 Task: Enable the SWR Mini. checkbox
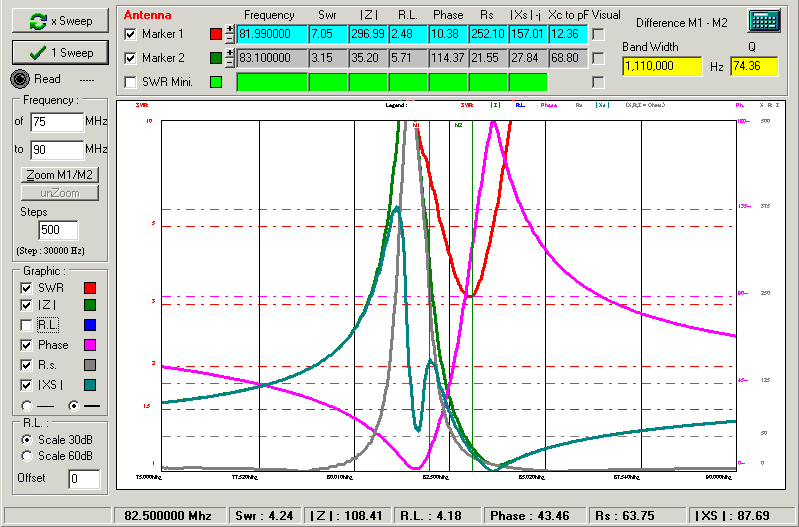click(x=130, y=82)
